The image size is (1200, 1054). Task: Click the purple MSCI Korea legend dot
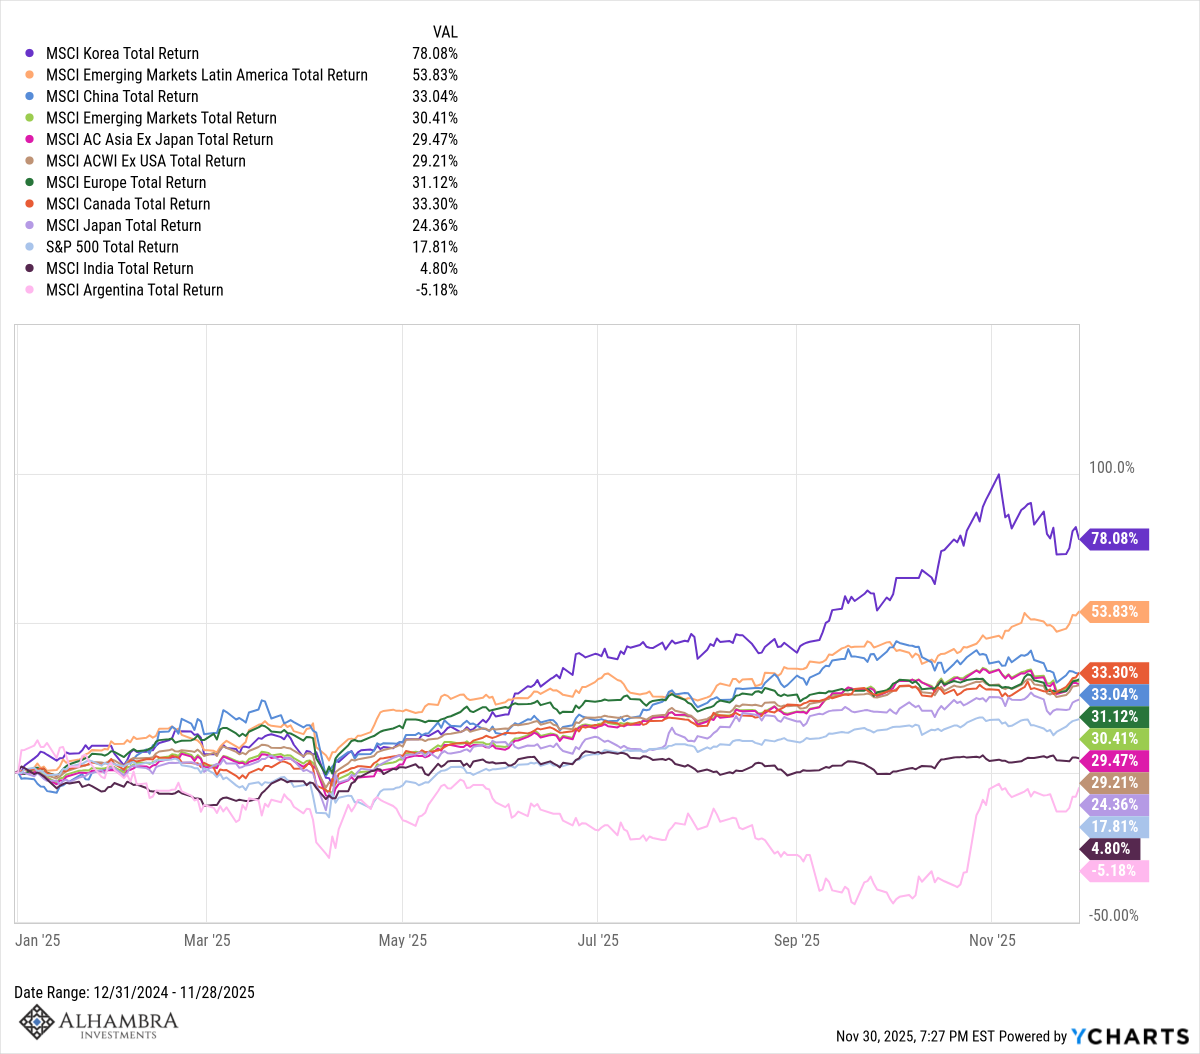(31, 53)
